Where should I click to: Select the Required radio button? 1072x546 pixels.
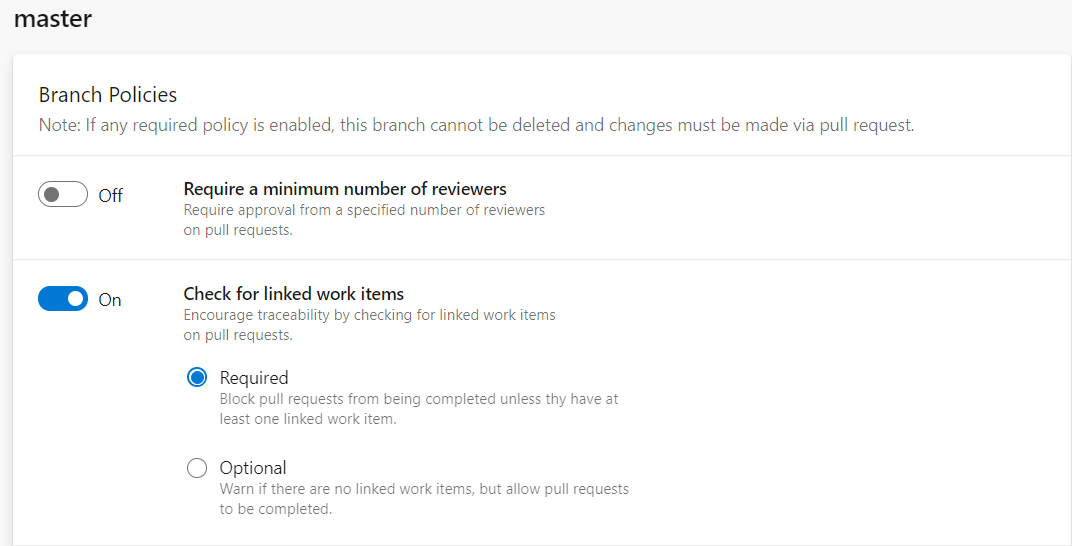(197, 377)
